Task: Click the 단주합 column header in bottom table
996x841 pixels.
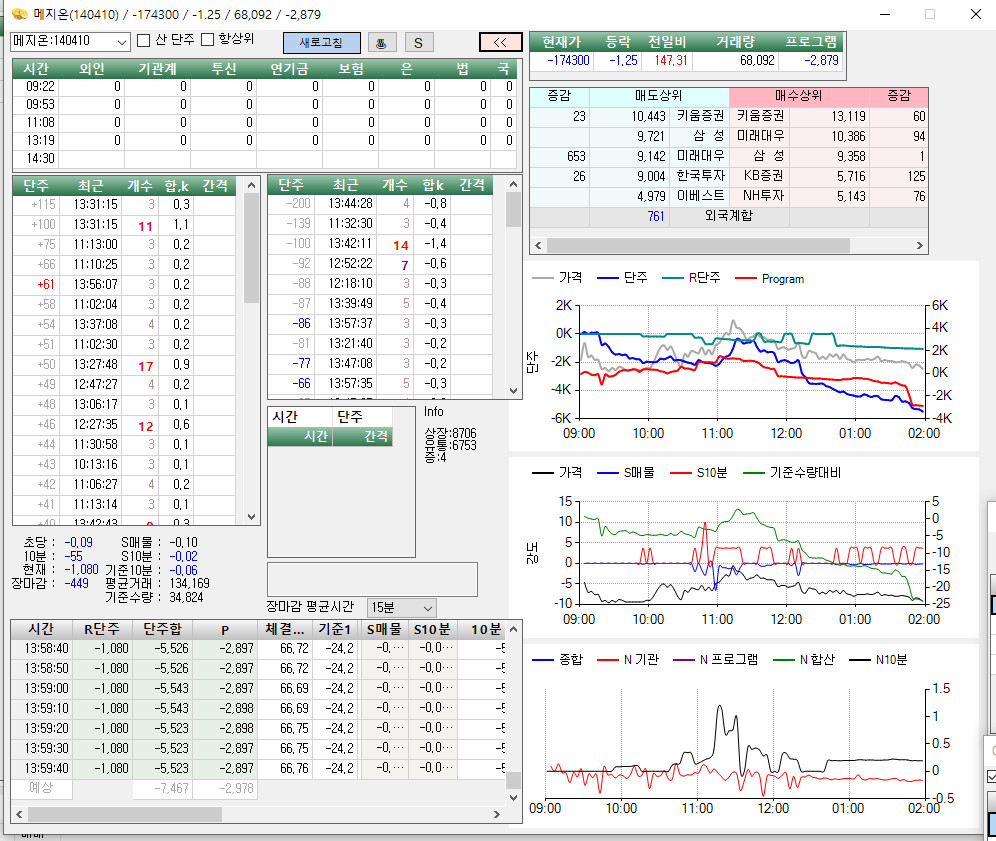Action: point(162,629)
